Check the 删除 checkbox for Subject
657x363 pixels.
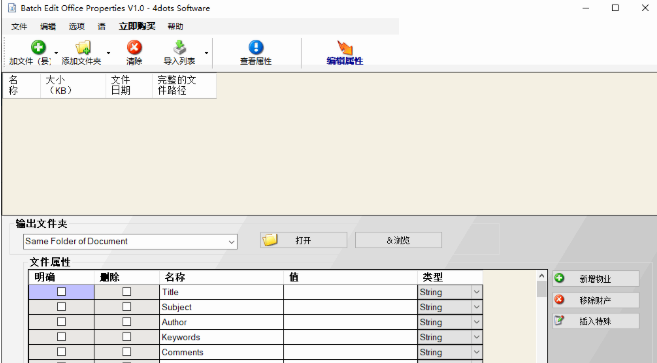pyautogui.click(x=127, y=307)
